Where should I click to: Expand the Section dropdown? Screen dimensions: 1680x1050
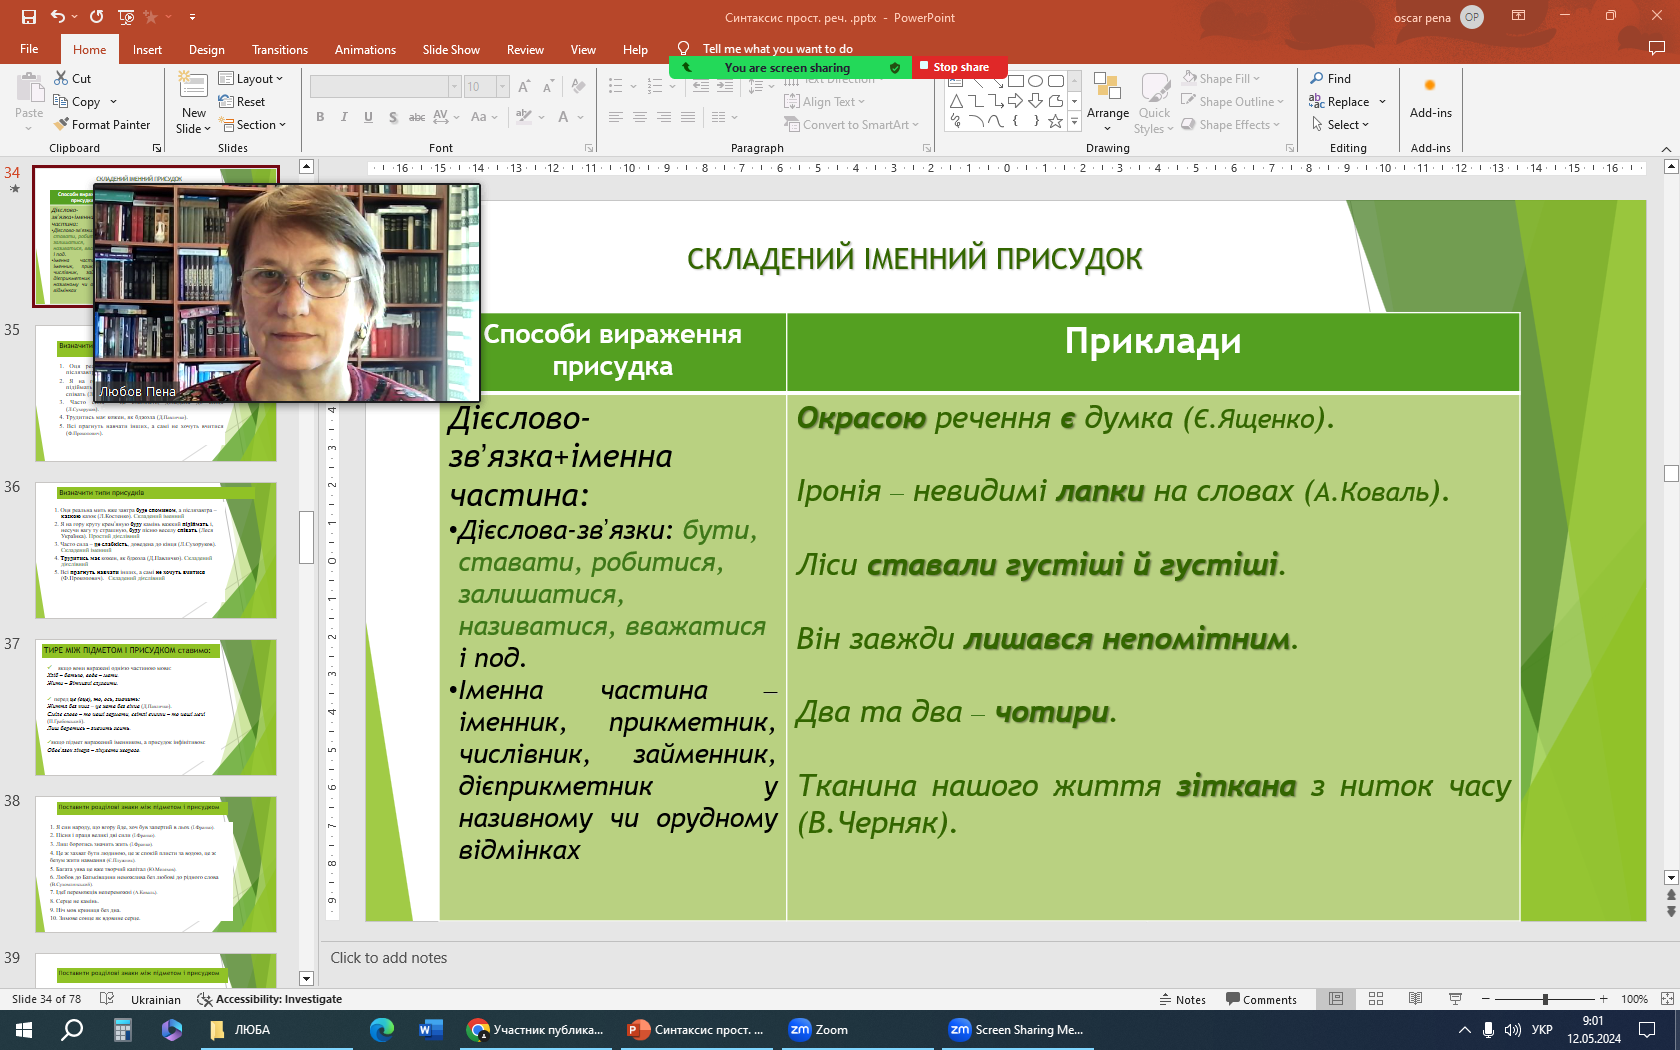[x=253, y=125]
